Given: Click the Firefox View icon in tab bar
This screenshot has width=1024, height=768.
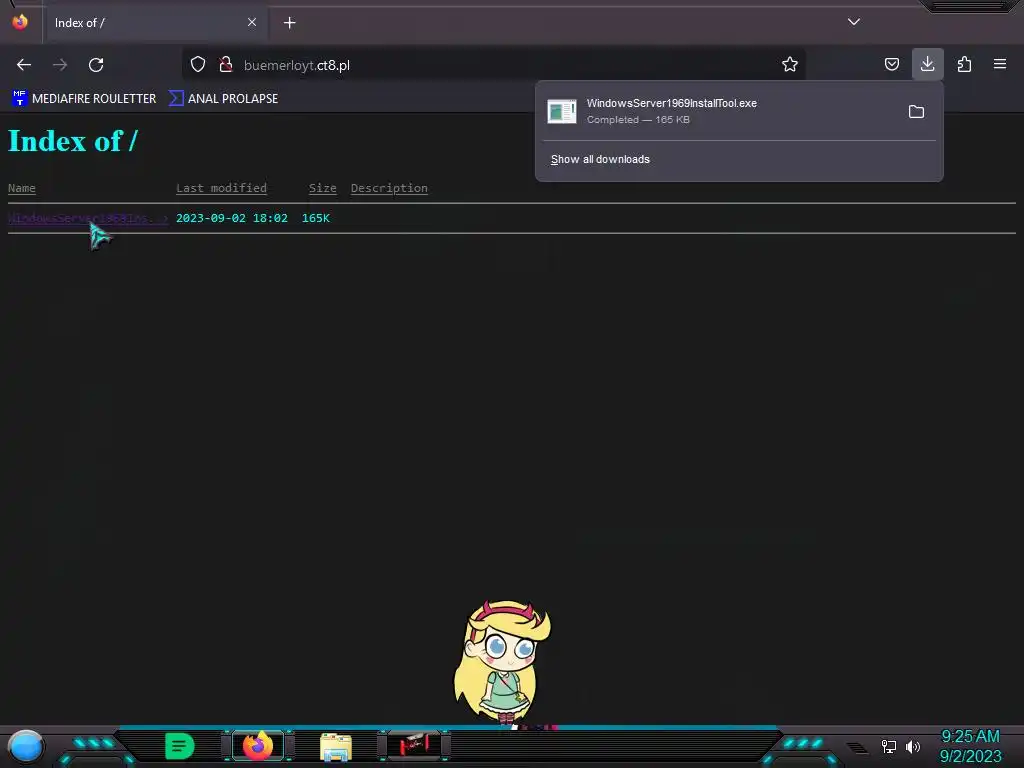Looking at the screenshot, I should [x=20, y=22].
